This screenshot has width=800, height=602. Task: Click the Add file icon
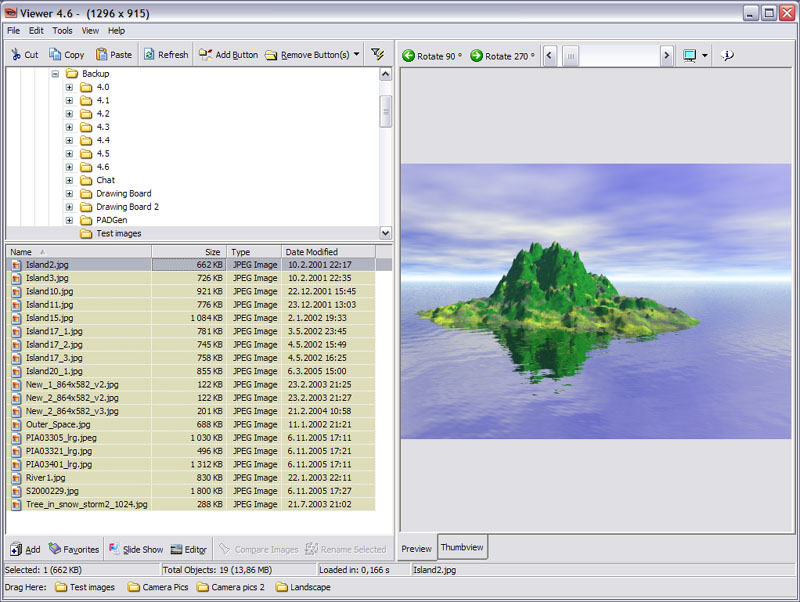(16, 549)
